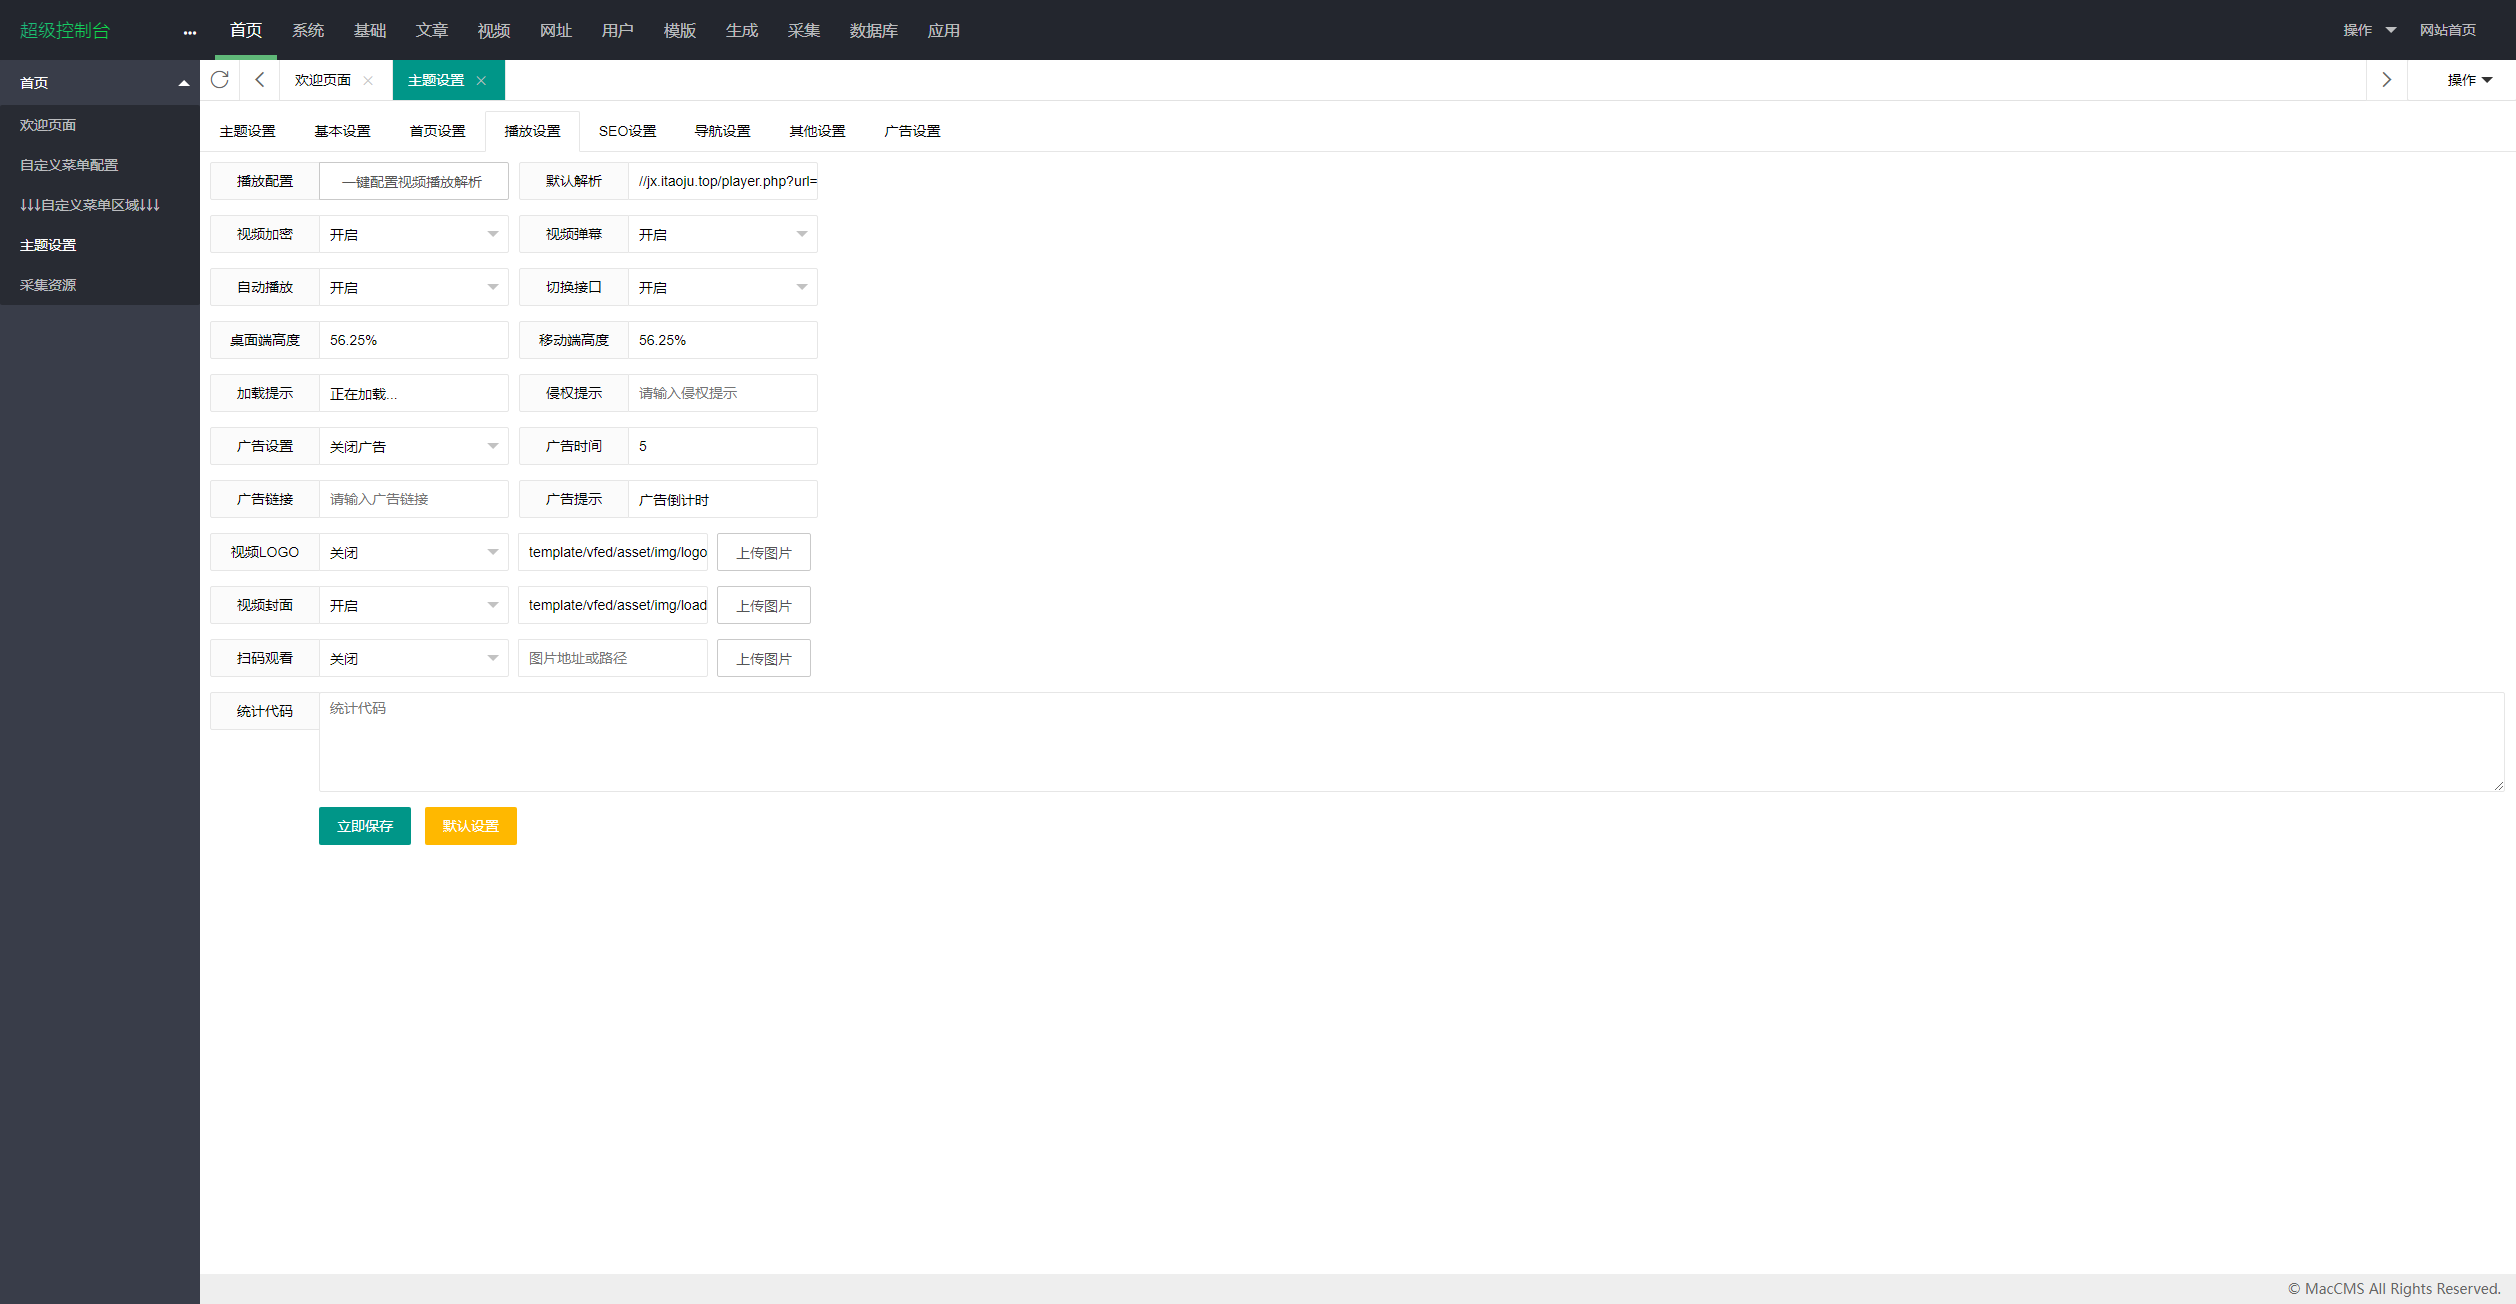Click 默认设置 button
The height and width of the screenshot is (1304, 2516).
point(471,825)
